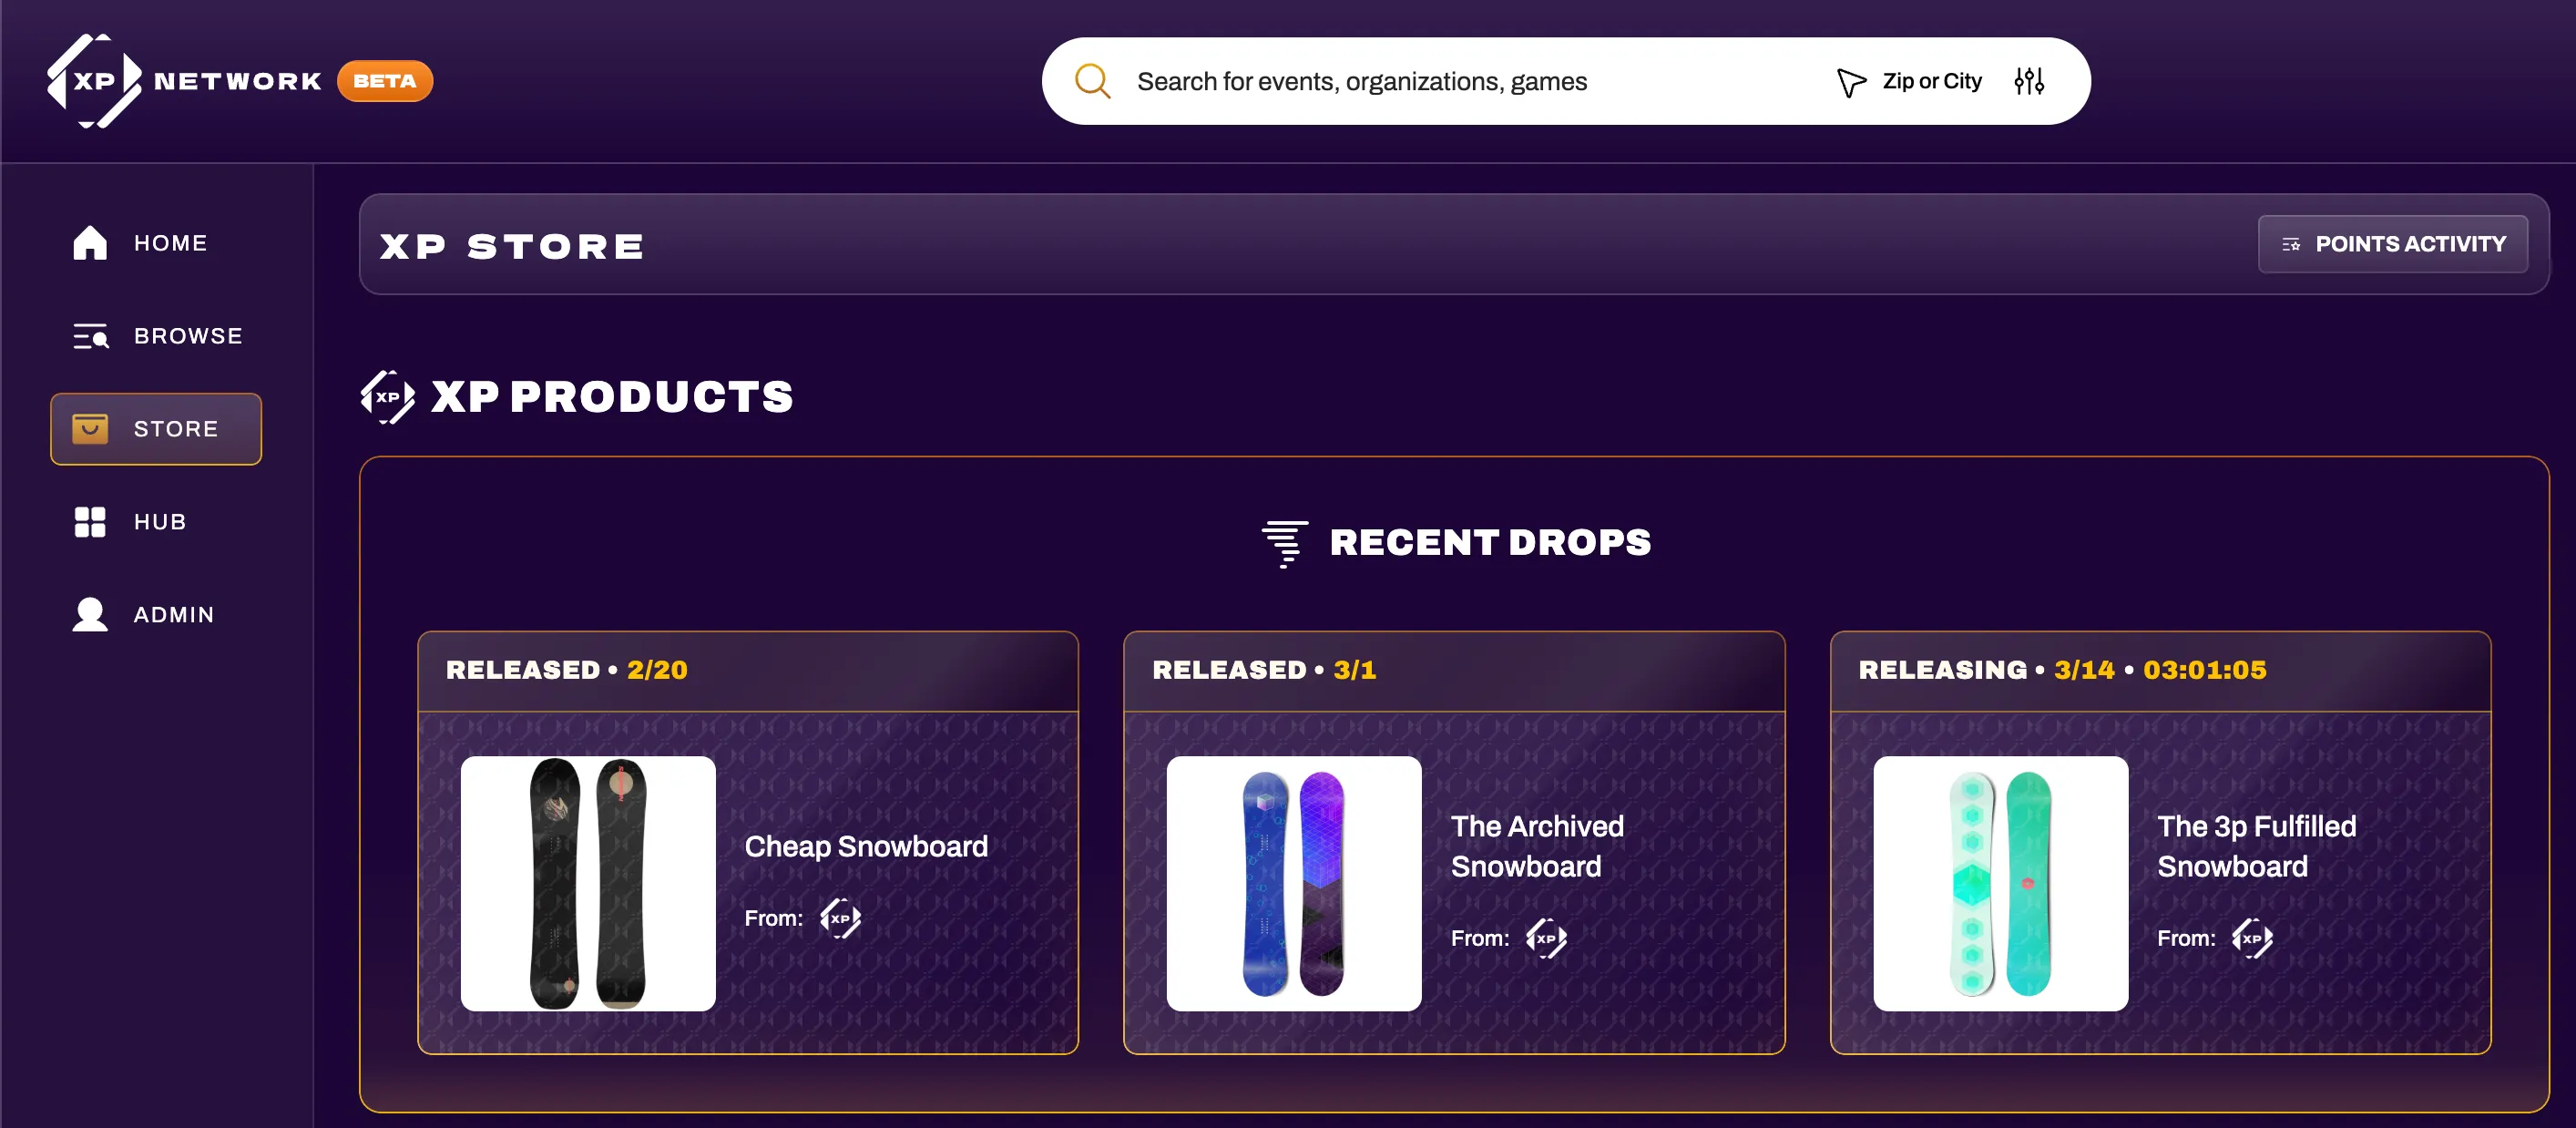Click the XP Network logo
The image size is (2576, 1128).
point(97,80)
